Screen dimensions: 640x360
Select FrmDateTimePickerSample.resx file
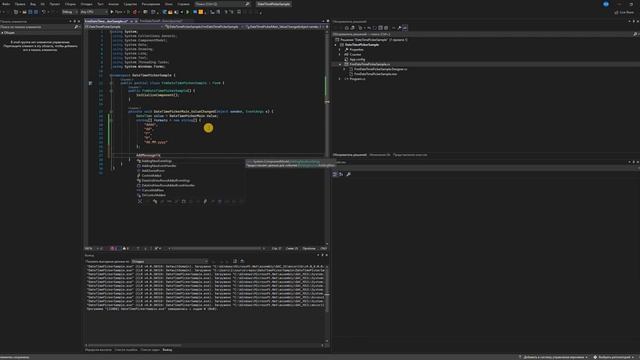coord(376,74)
